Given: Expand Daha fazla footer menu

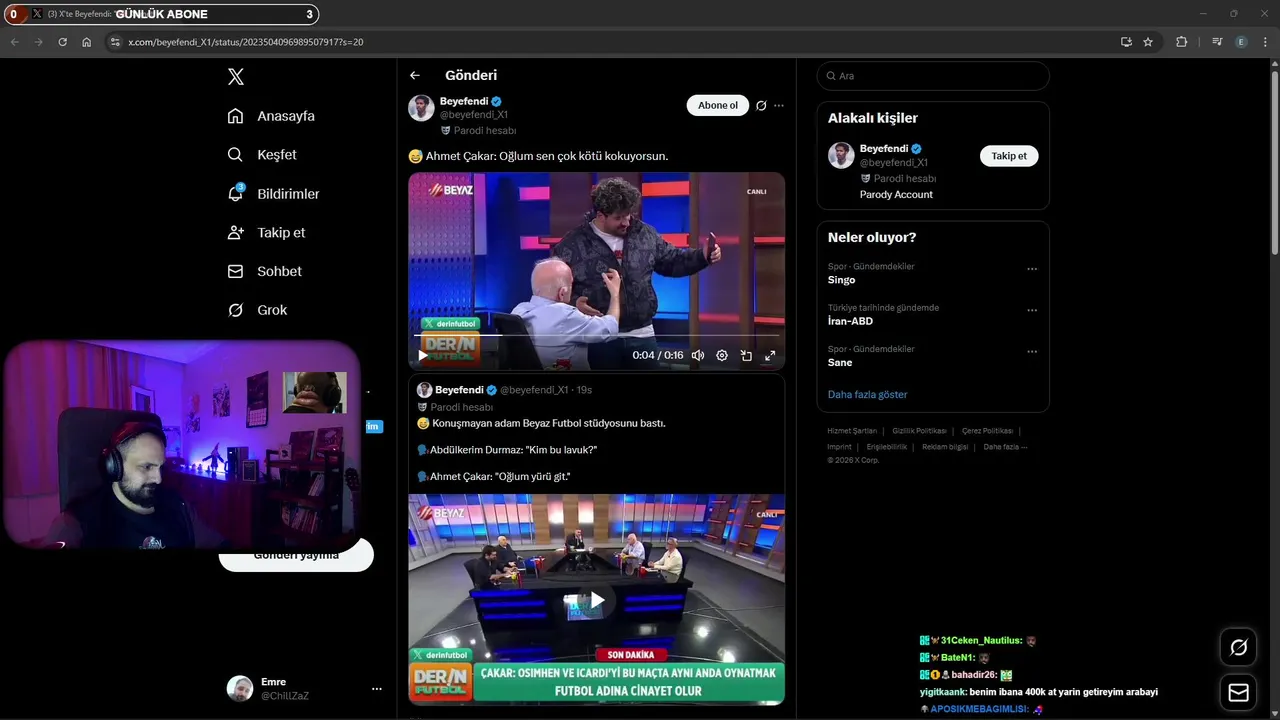Looking at the screenshot, I should (x=1005, y=447).
